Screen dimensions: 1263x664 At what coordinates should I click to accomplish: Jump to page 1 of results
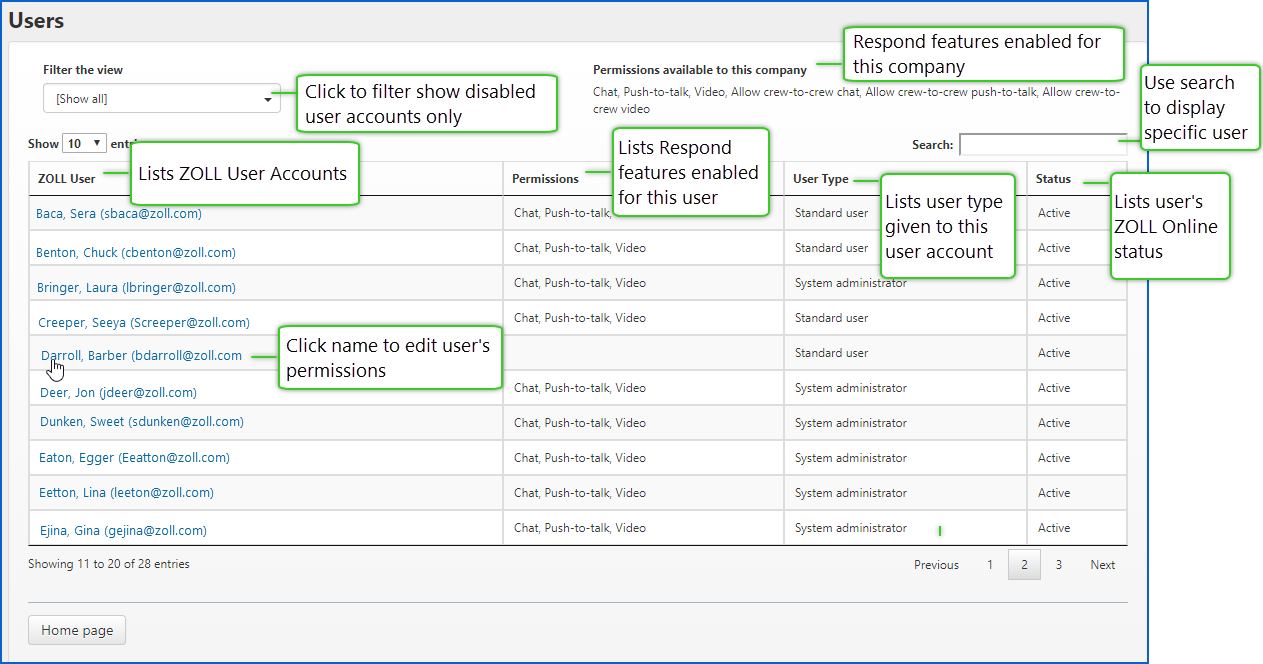[990, 565]
